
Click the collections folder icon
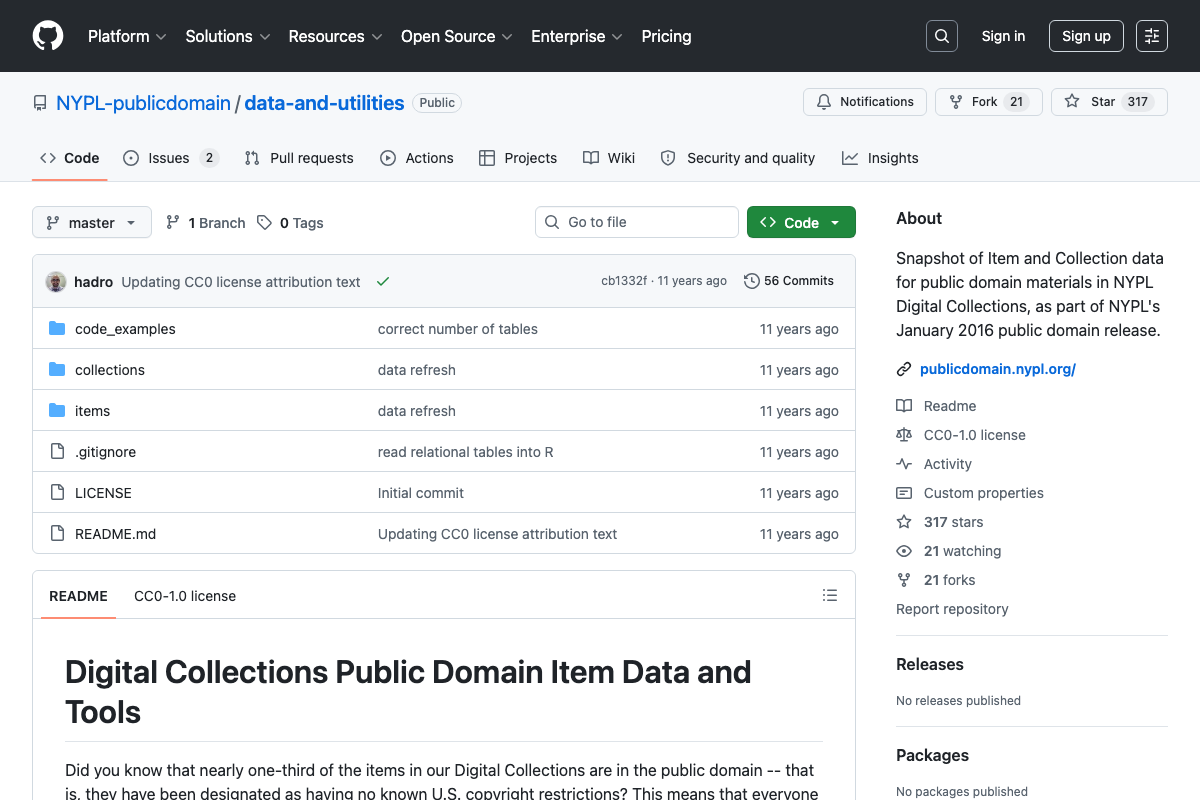57,370
